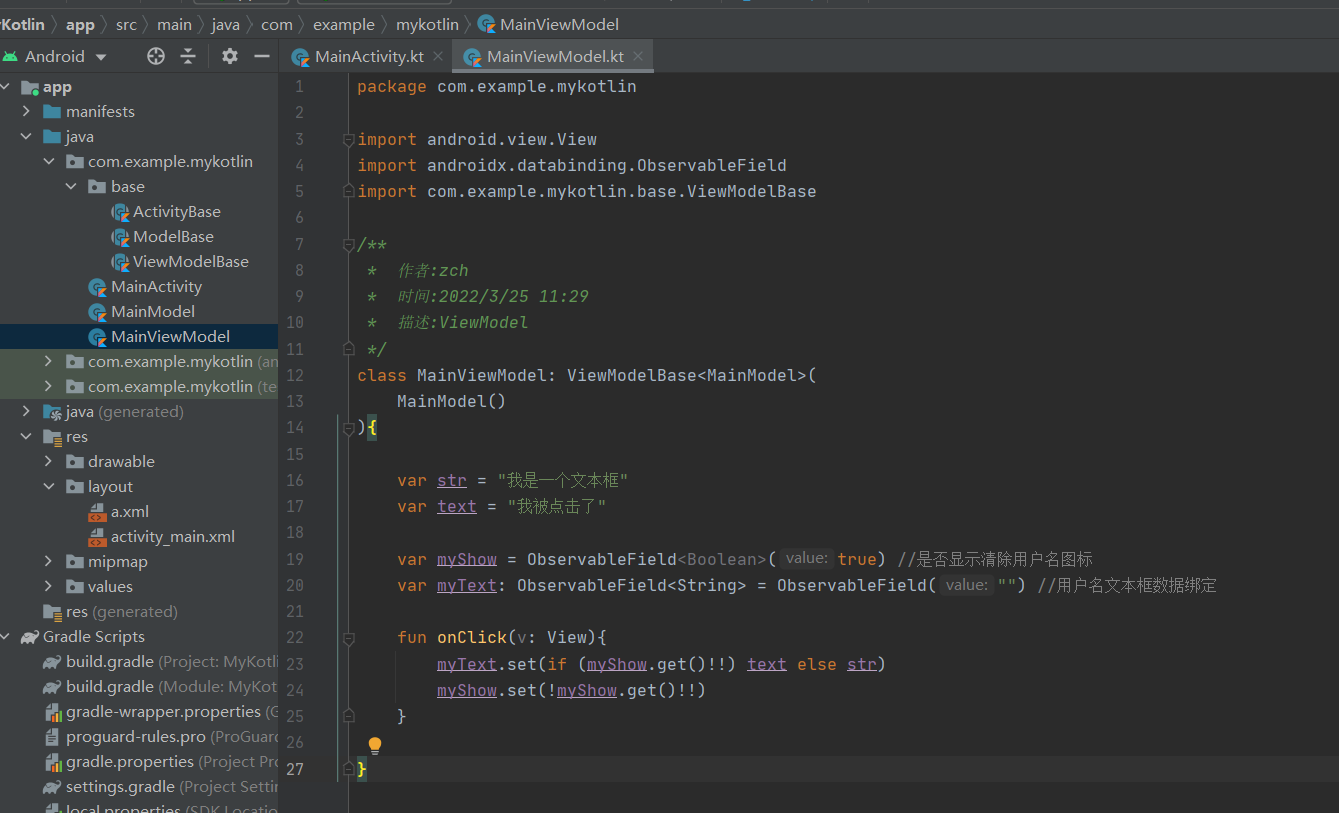This screenshot has height=813, width=1339.
Task: Click the 'src' breadcrumb link
Action: (126, 23)
